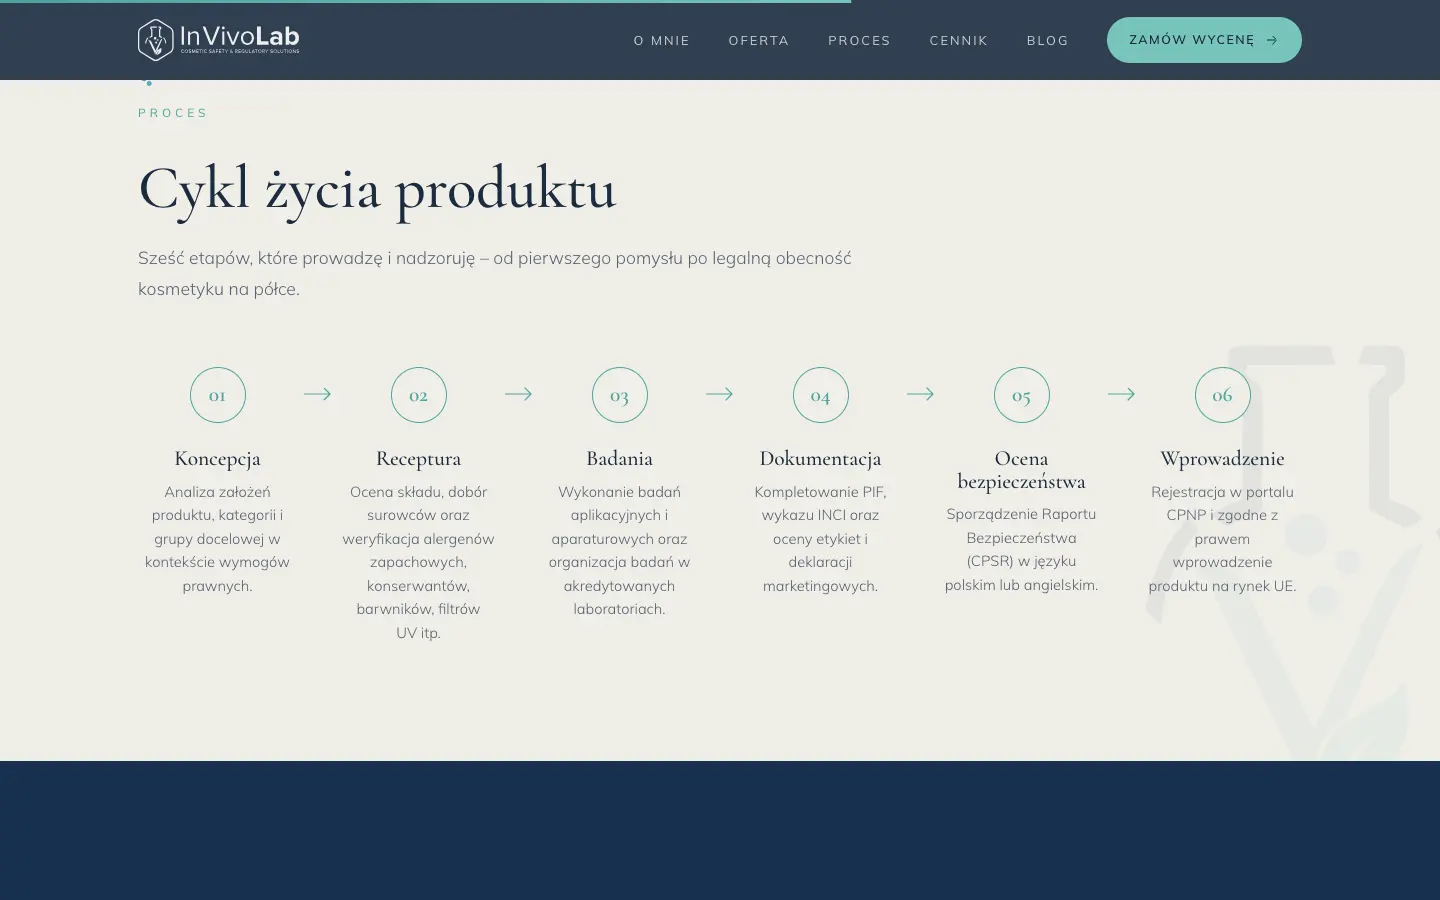Viewport: 1440px width, 900px height.
Task: Click the Wprowadzenie step title
Action: pyautogui.click(x=1223, y=459)
